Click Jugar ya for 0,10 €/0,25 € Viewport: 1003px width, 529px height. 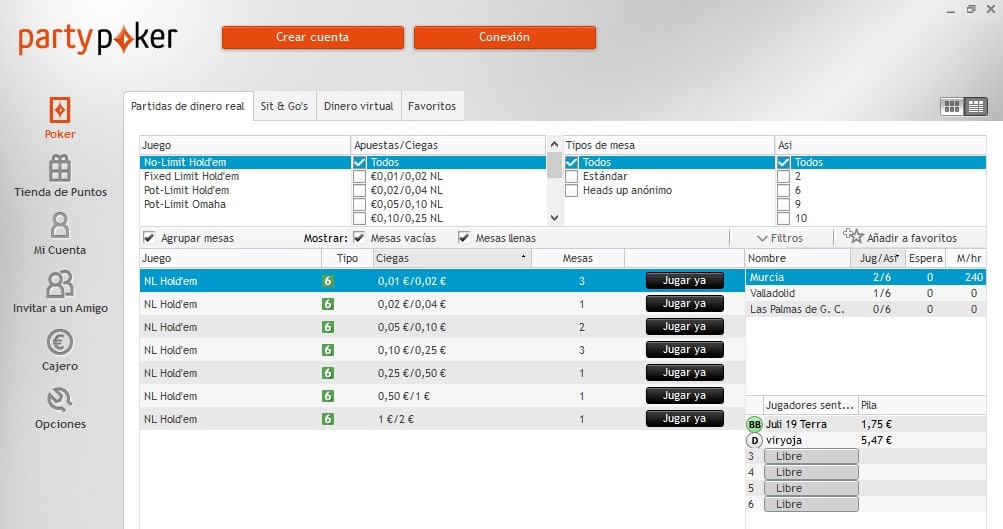coord(684,350)
